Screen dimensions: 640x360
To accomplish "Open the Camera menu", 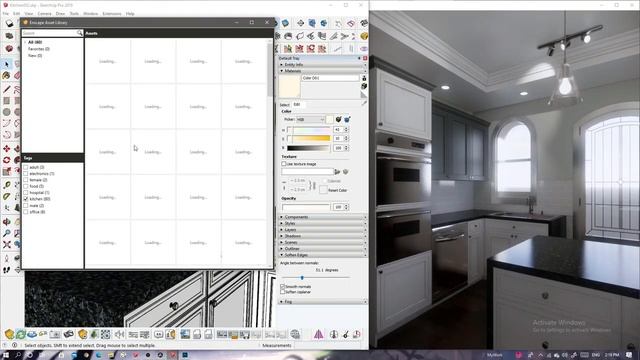I will click(44, 13).
